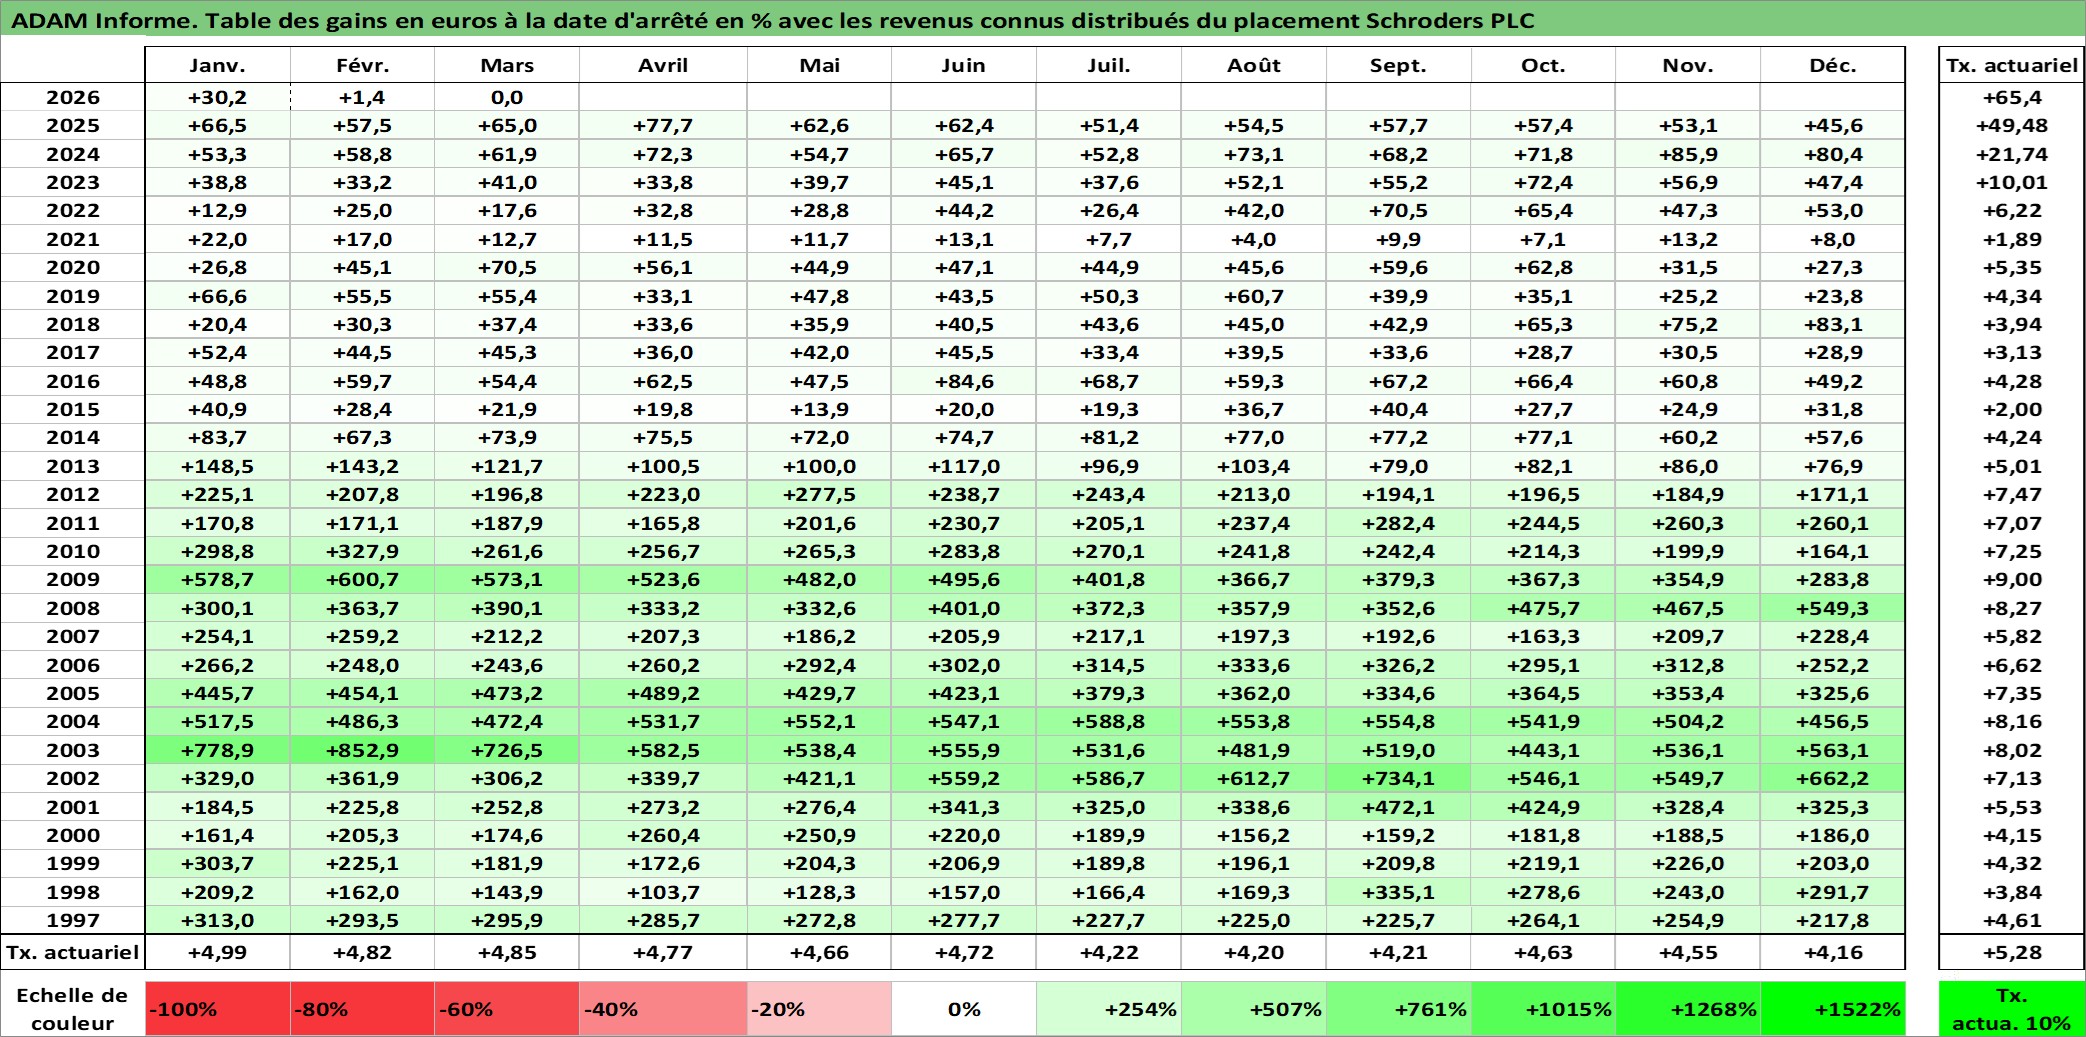Select the 'Tx. actuariel' right column header
This screenshot has width=2086, height=1037.
(2012, 65)
